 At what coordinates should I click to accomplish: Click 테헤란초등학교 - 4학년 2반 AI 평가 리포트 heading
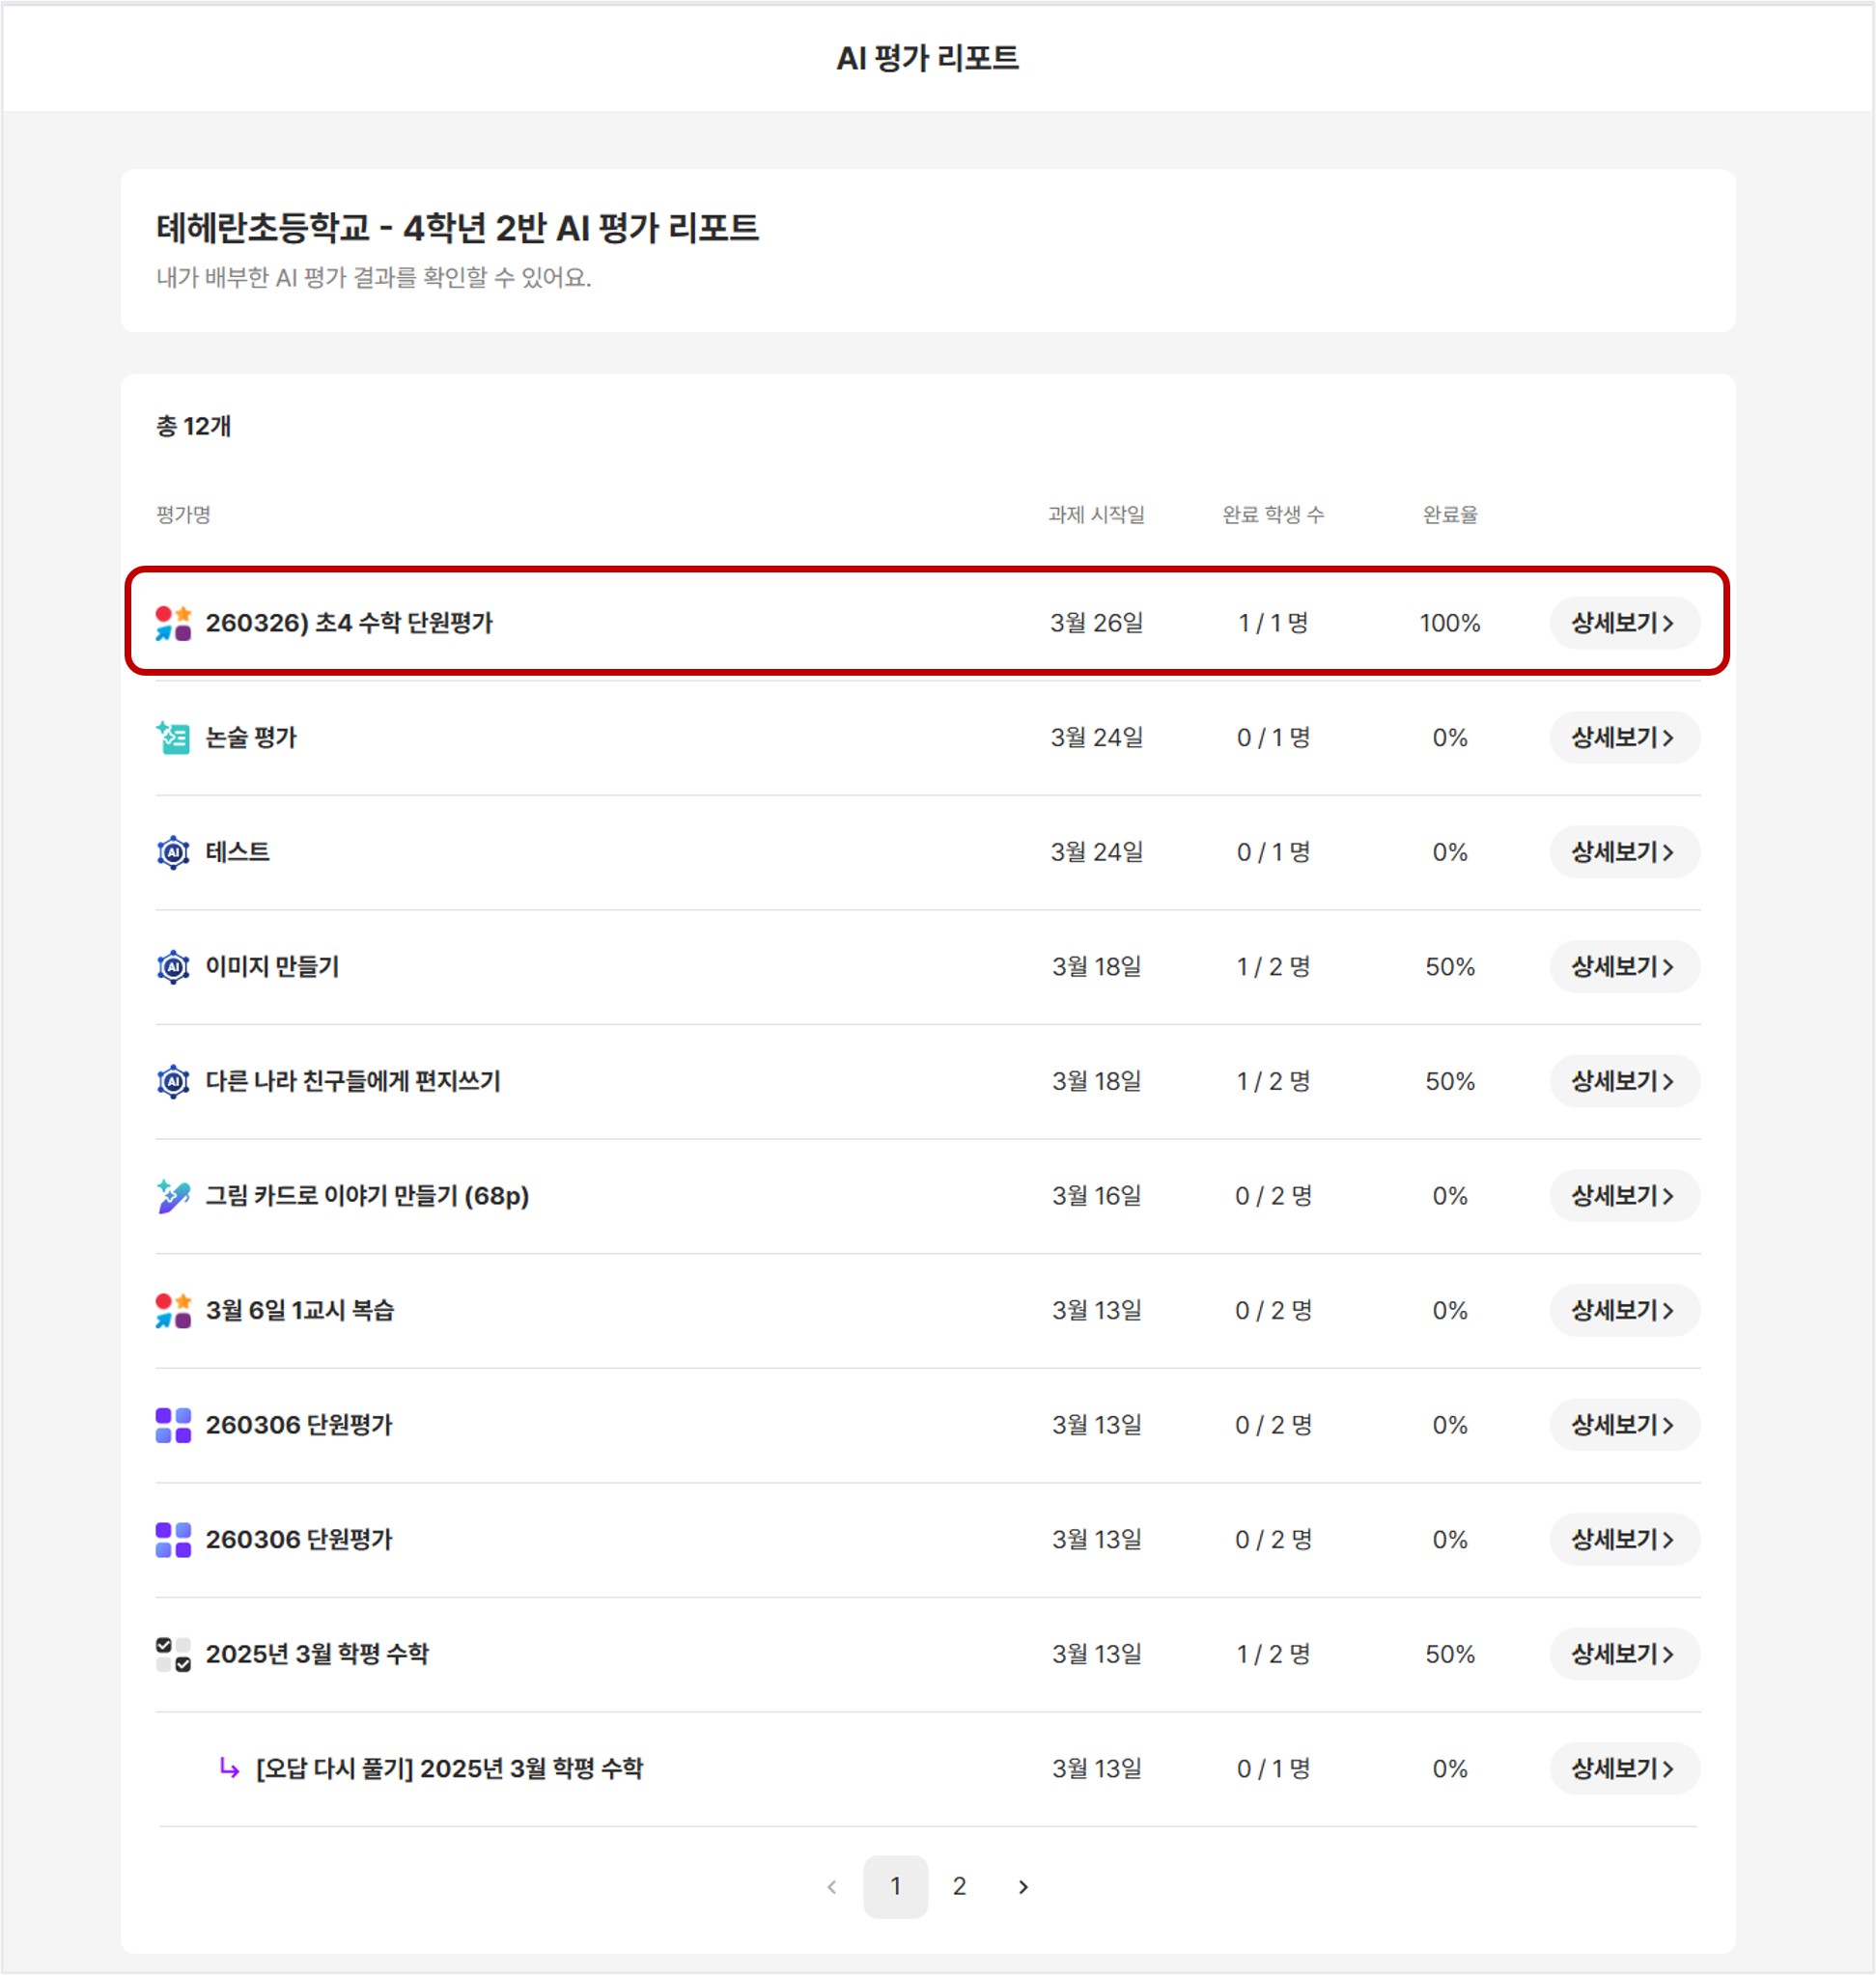(457, 228)
